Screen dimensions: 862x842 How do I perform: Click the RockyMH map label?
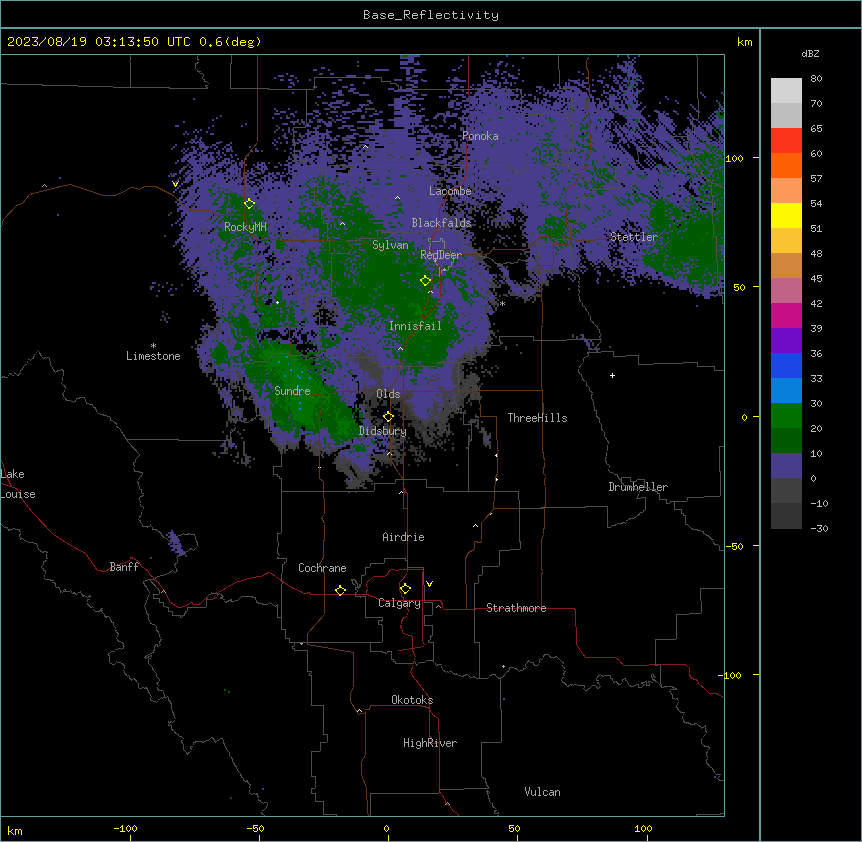[x=245, y=227]
